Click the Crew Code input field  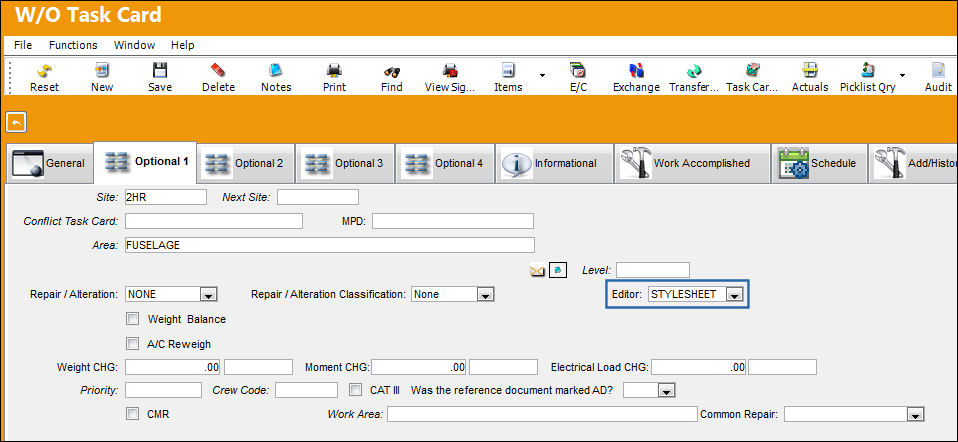(x=306, y=390)
